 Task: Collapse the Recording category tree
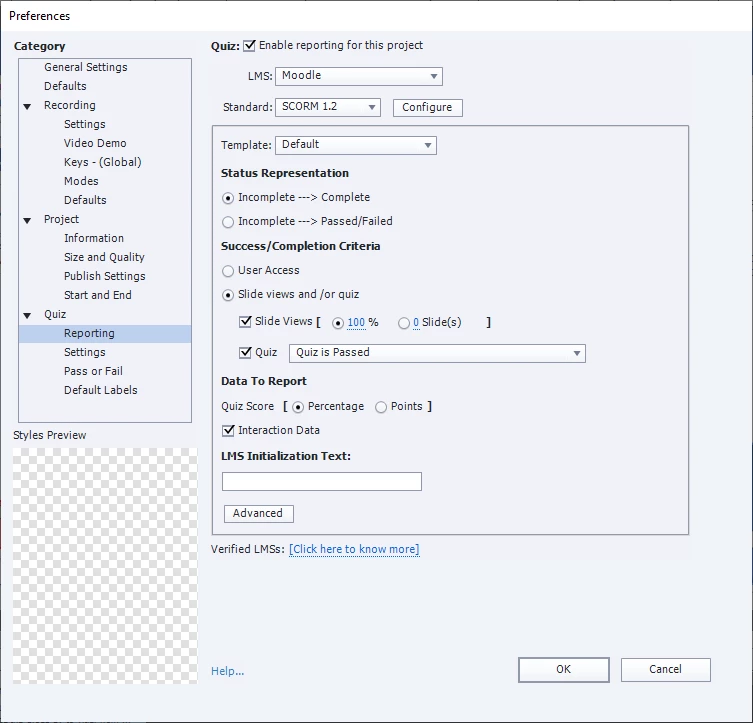27,106
